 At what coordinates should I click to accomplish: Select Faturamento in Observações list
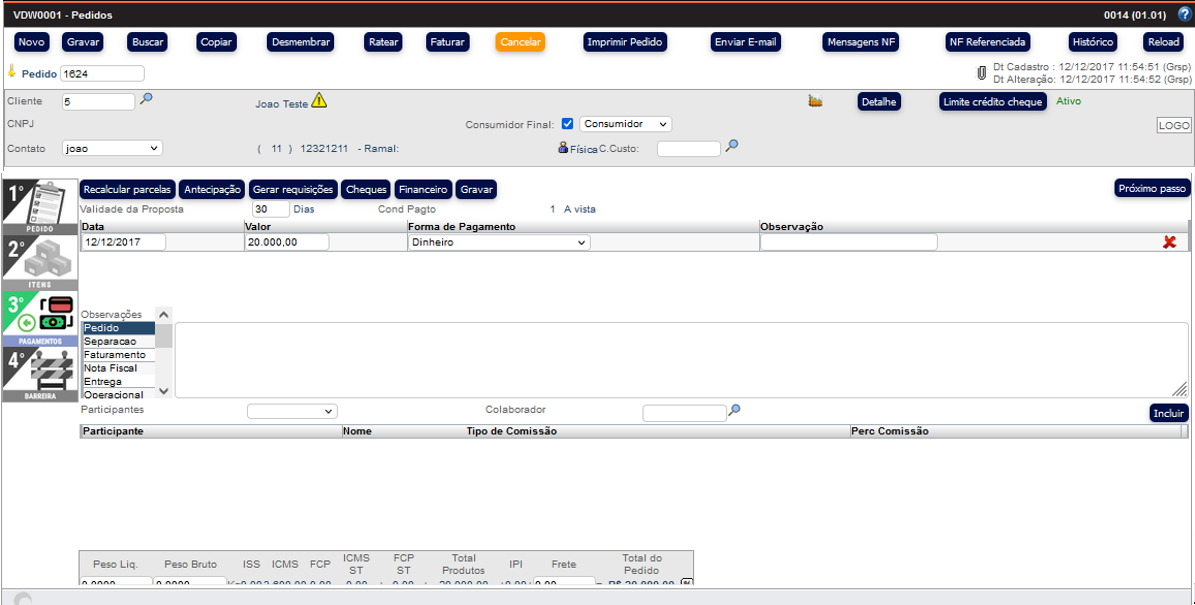click(x=115, y=355)
